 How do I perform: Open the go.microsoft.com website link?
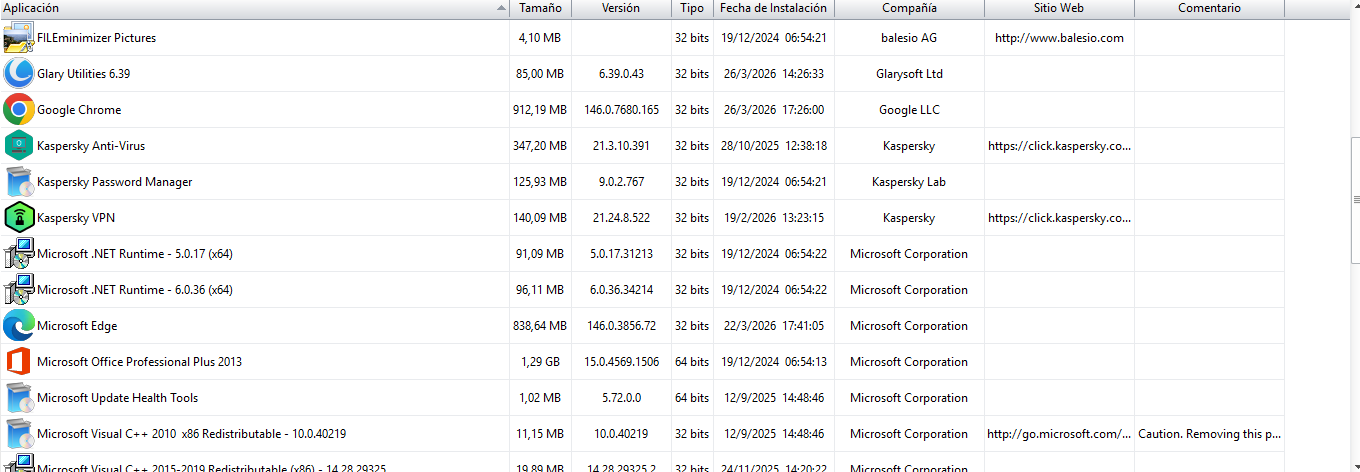1059,434
